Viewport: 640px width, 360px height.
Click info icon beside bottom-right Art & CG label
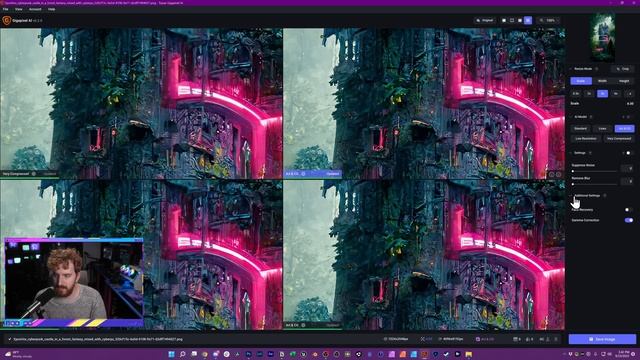(x=303, y=325)
